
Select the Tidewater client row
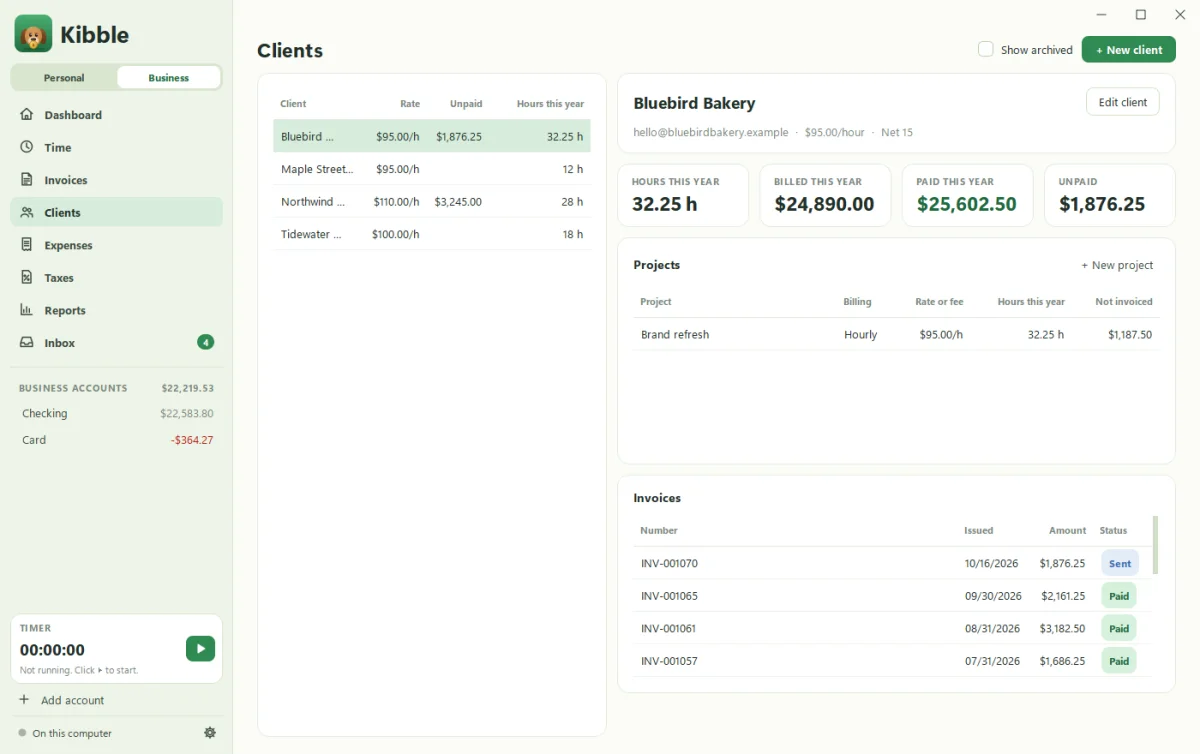432,234
